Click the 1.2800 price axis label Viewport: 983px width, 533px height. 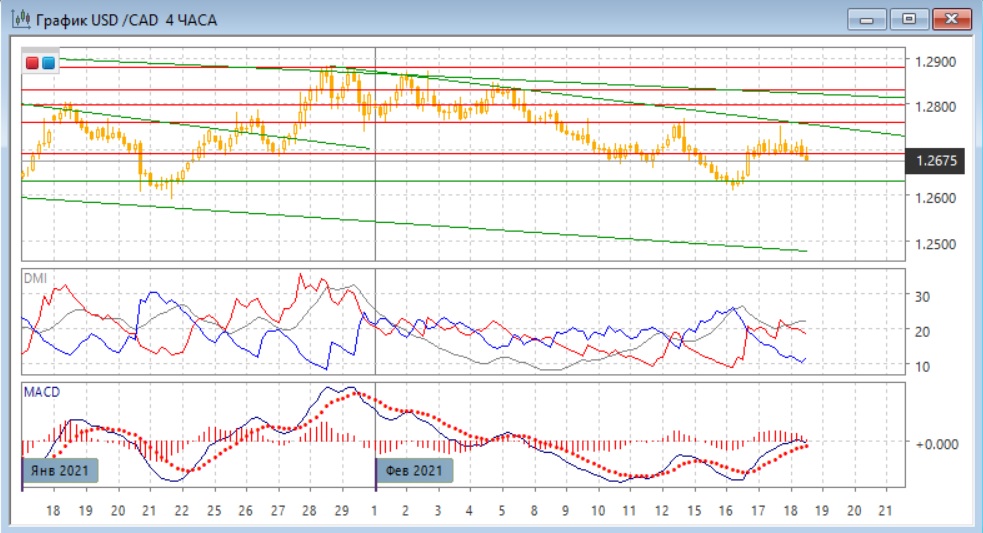(933, 107)
